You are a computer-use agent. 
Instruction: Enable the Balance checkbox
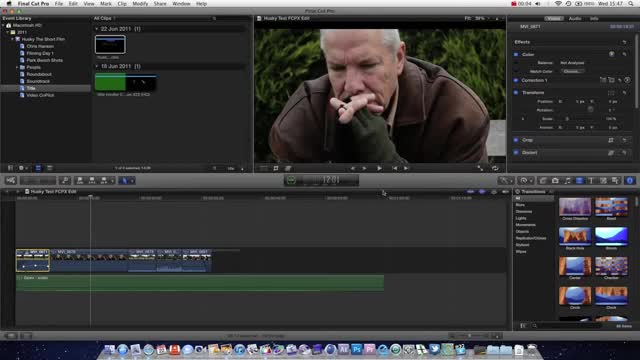click(x=516, y=63)
